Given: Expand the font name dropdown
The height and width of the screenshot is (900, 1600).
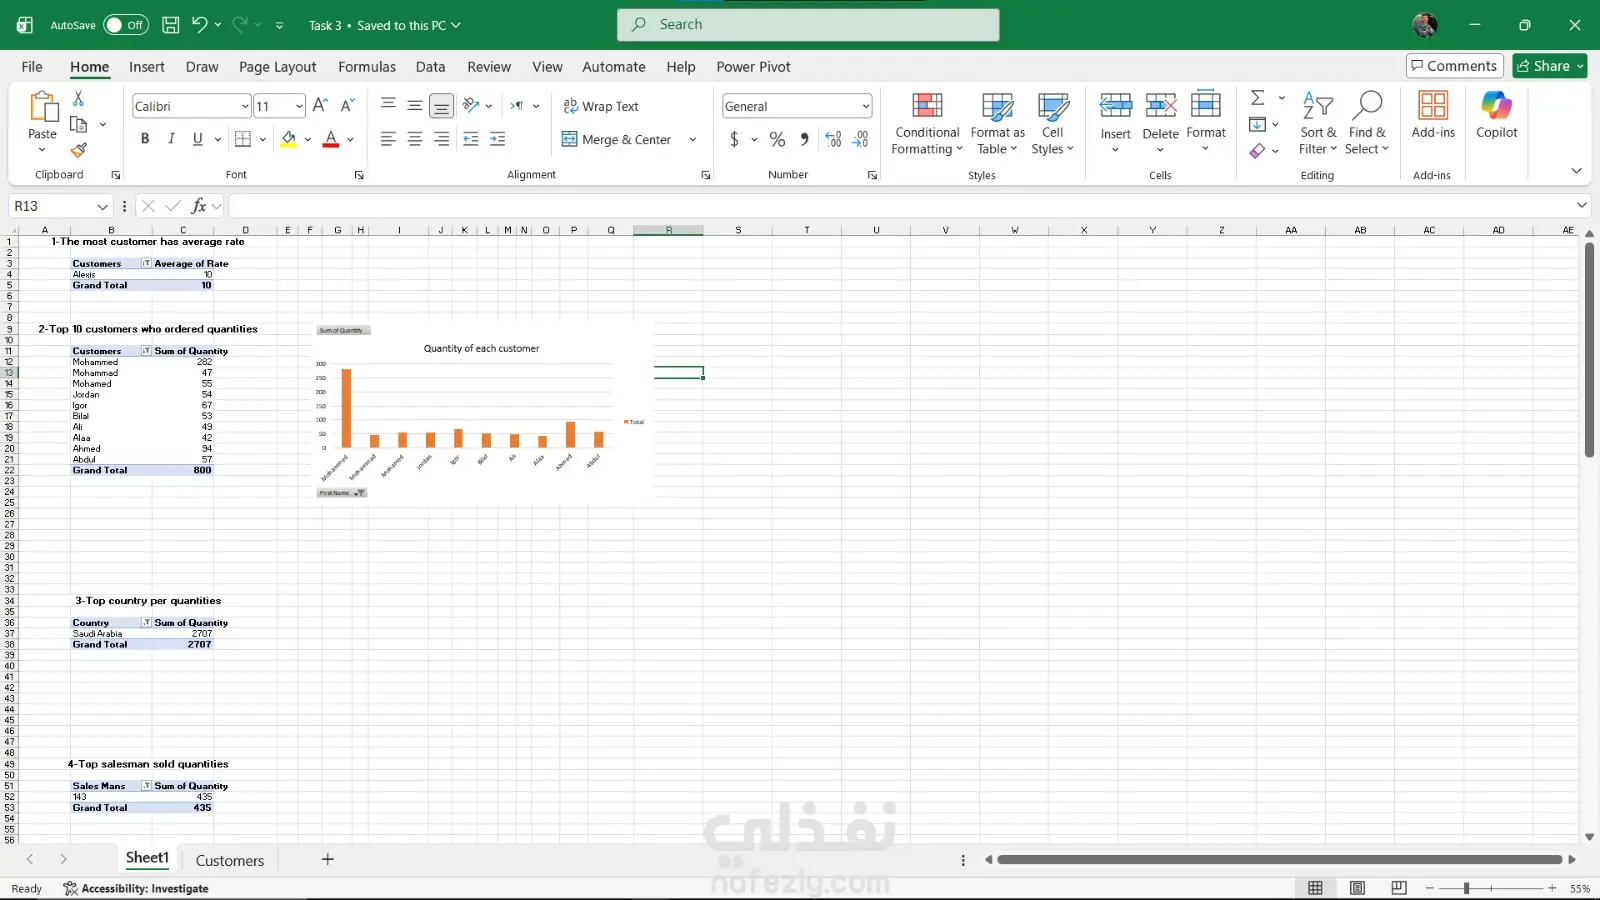Looking at the screenshot, I should [244, 106].
